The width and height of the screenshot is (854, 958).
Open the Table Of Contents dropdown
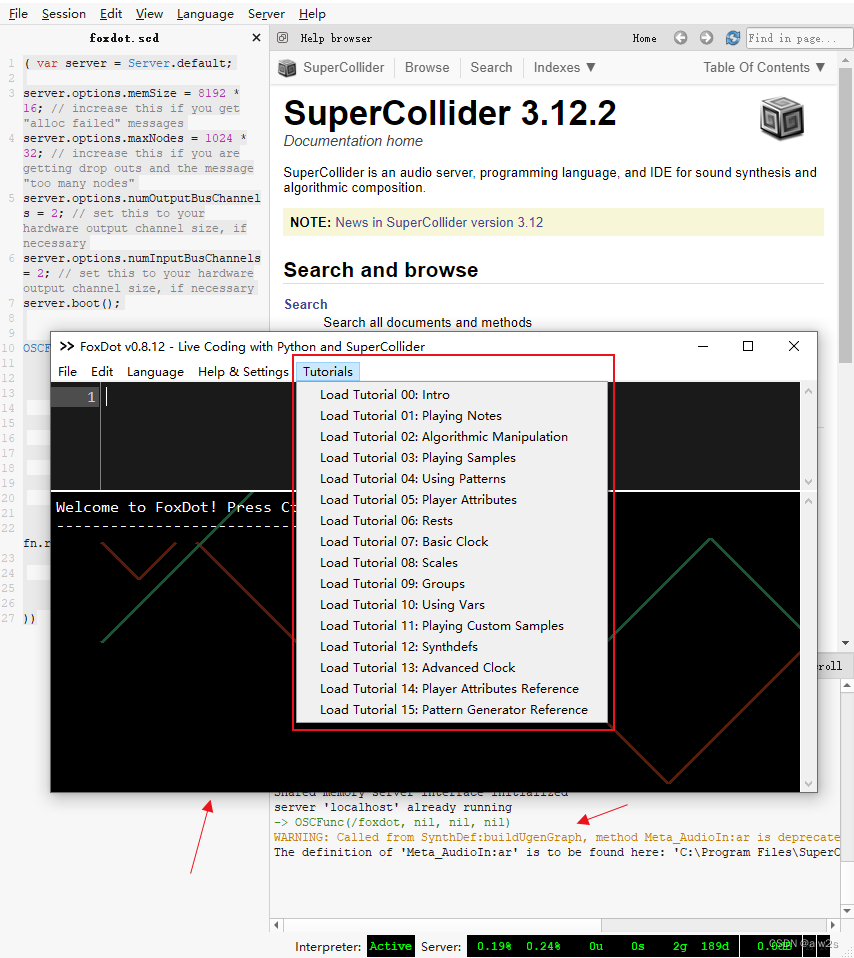tap(764, 67)
